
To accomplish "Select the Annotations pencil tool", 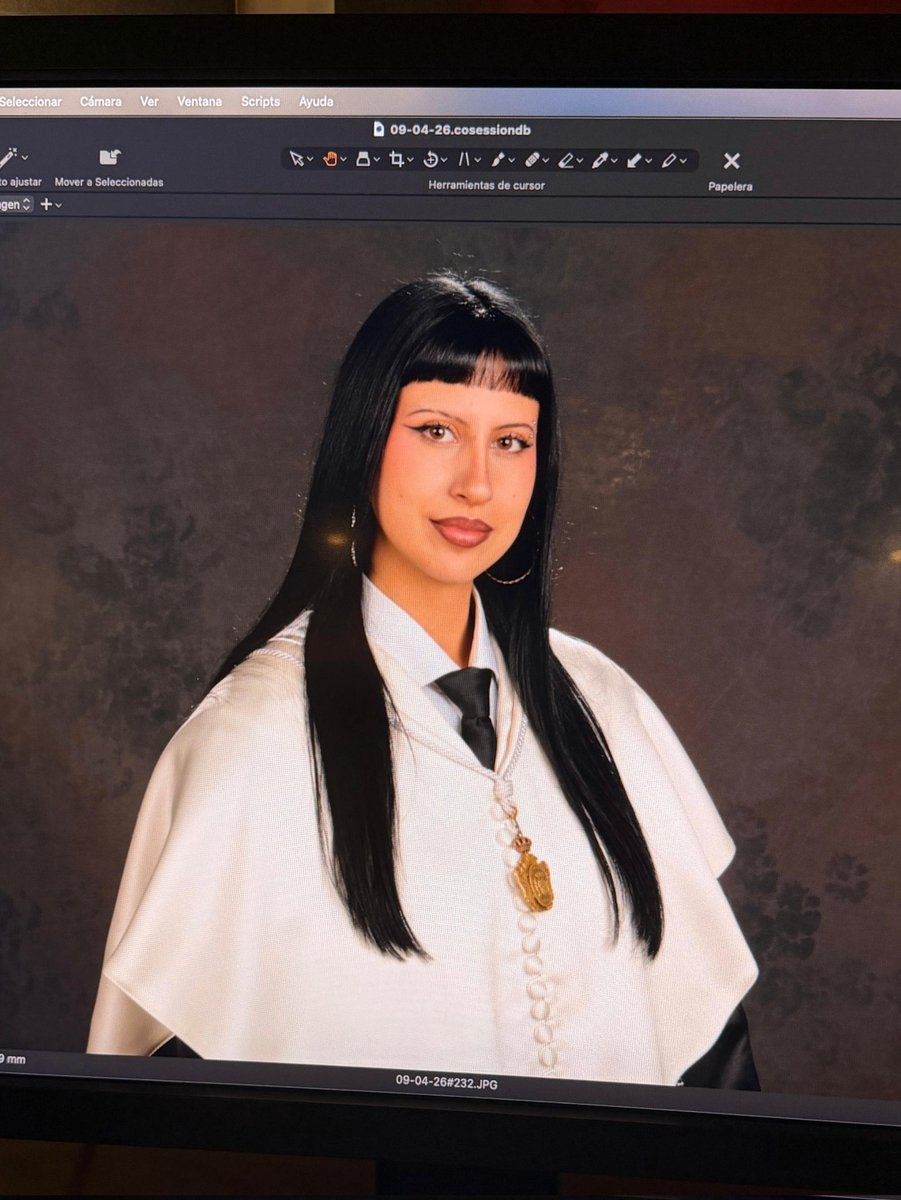I will pyautogui.click(x=668, y=159).
